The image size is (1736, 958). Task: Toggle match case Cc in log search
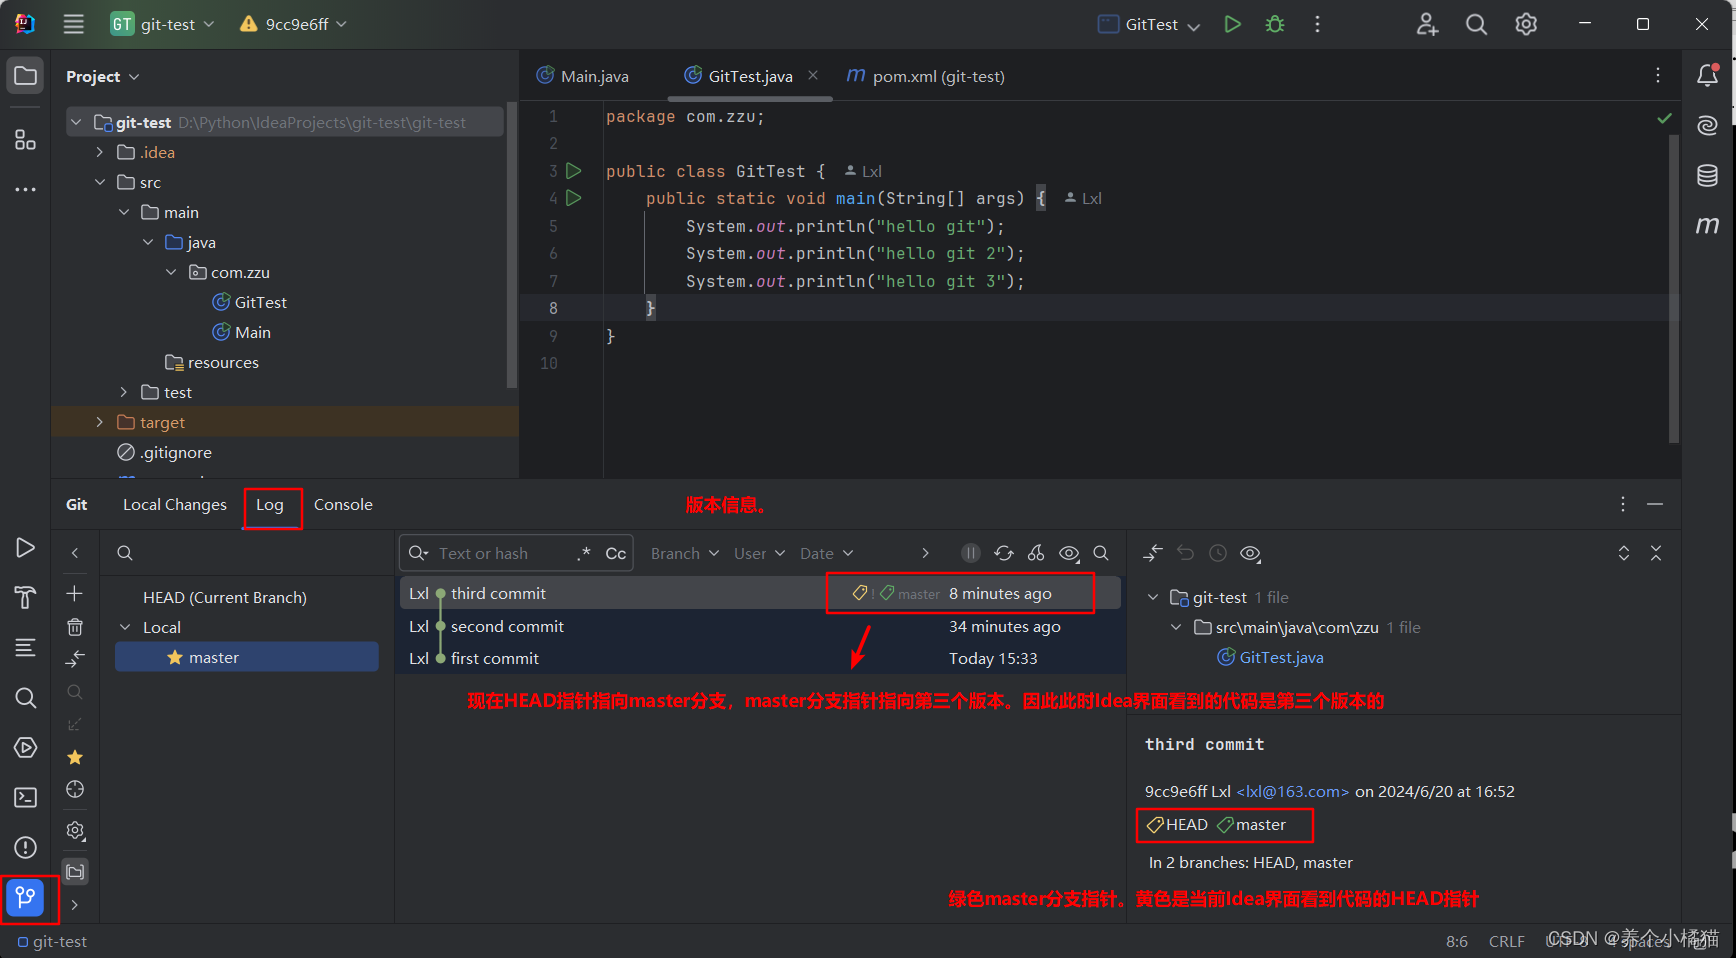616,553
